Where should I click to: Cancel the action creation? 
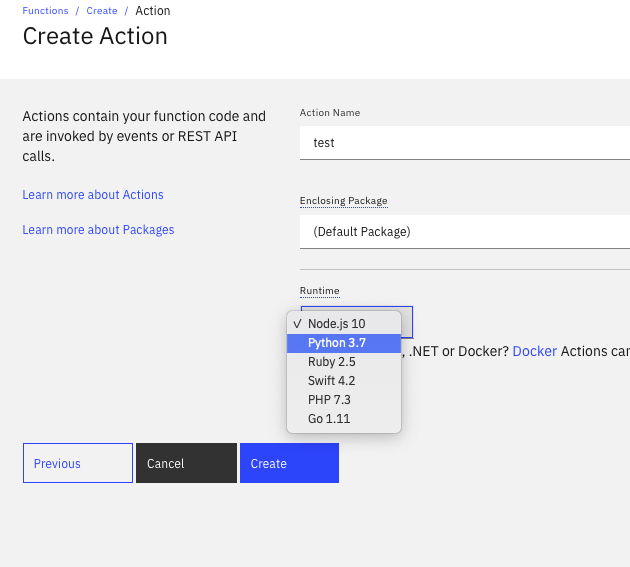pos(186,463)
